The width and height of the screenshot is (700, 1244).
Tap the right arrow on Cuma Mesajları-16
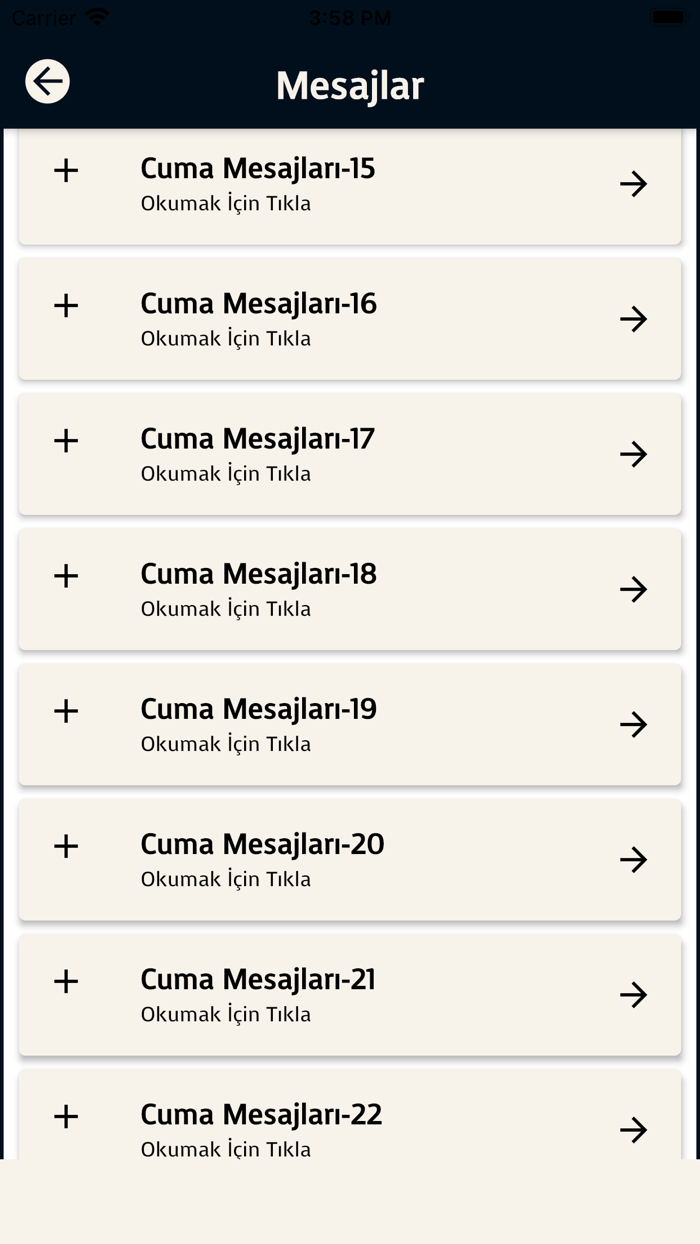tap(634, 318)
